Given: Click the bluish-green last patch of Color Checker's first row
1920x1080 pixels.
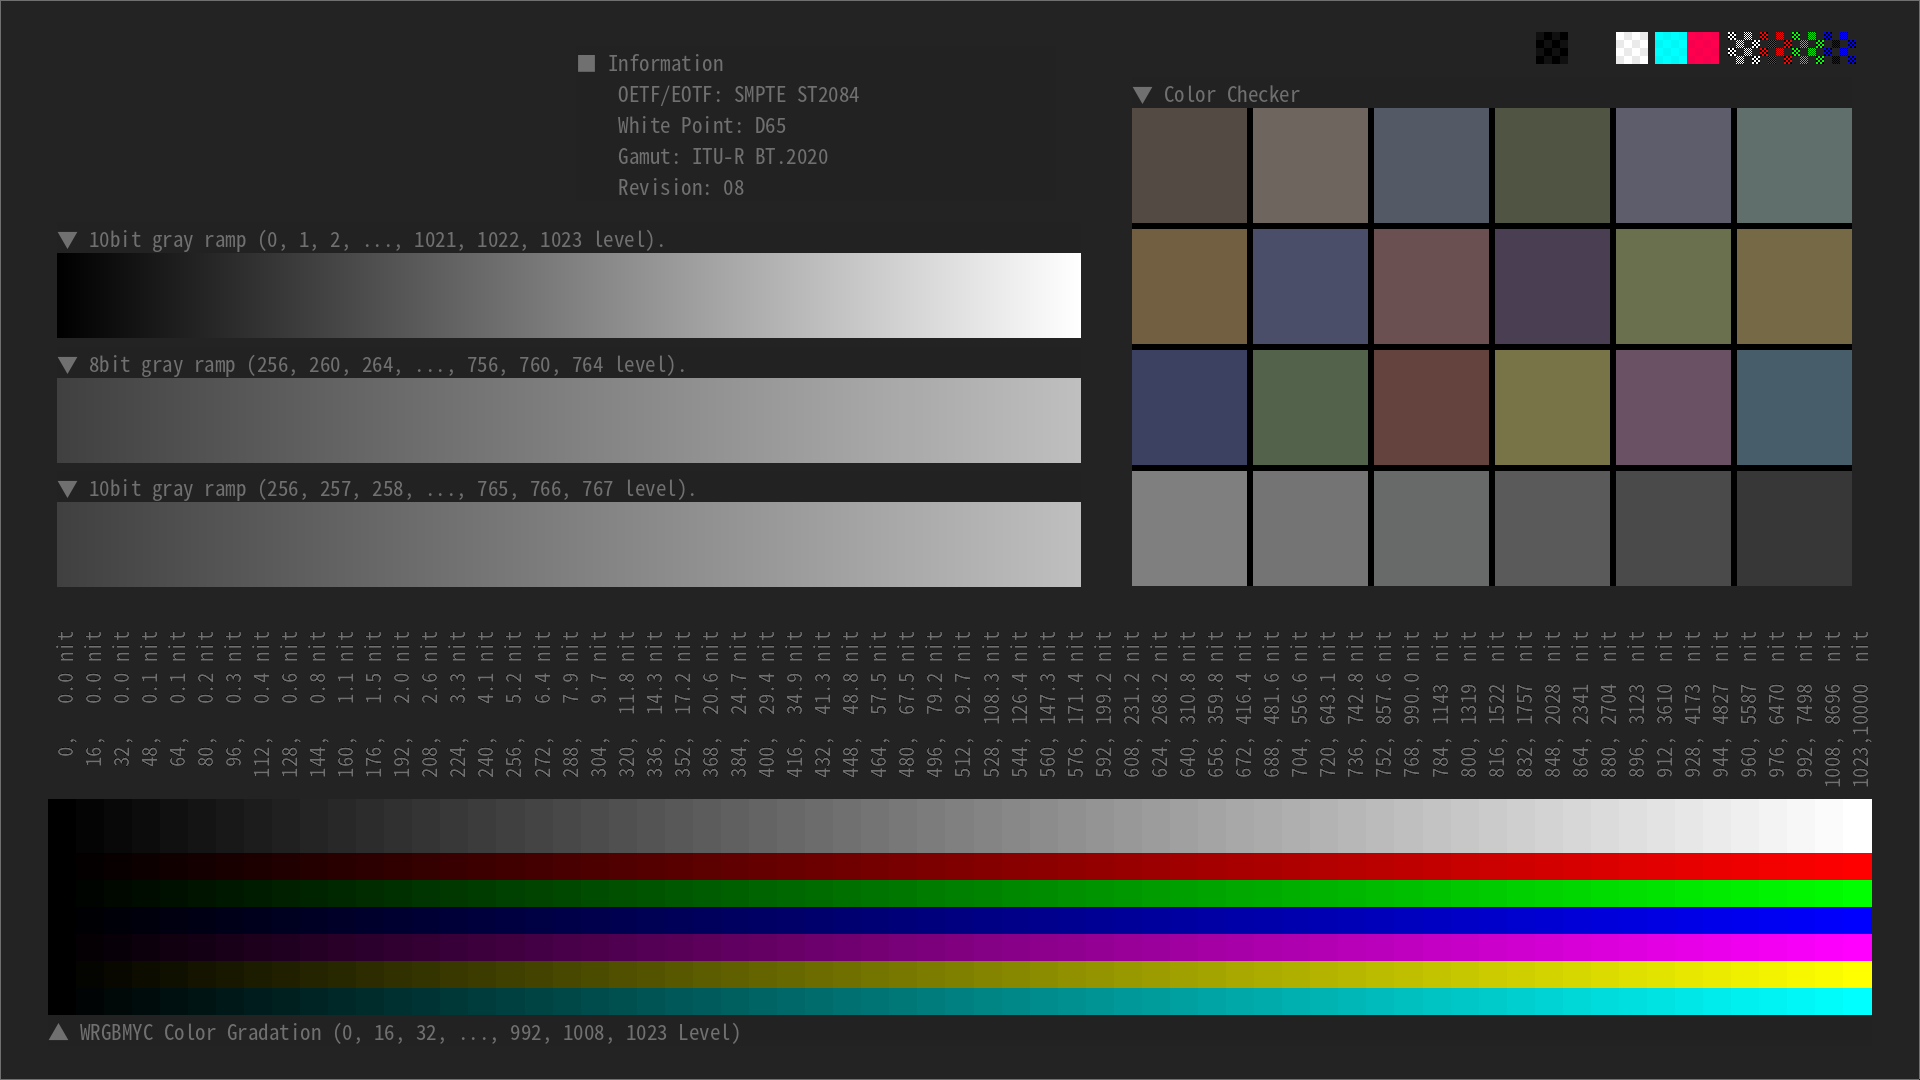Looking at the screenshot, I should click(x=1794, y=165).
